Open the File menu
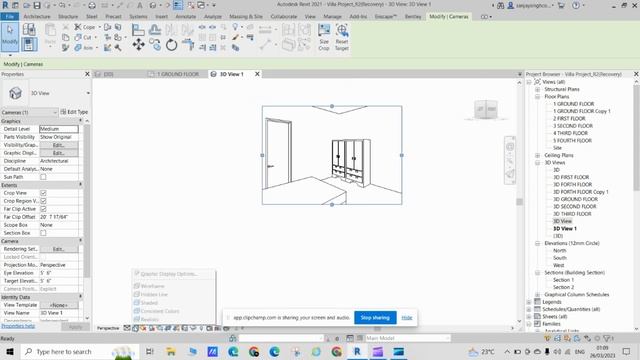 10,17
